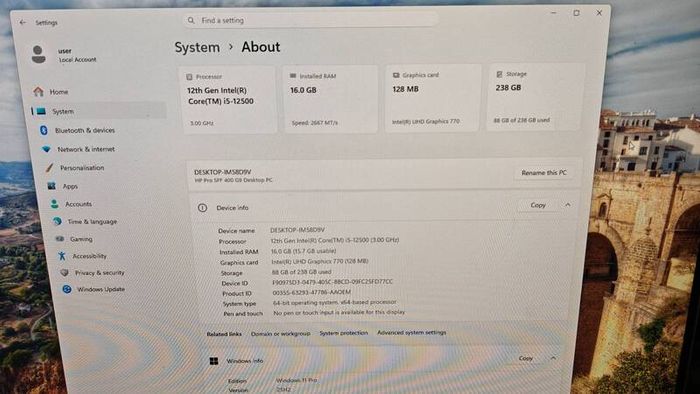Click System in the breadcrumb
This screenshot has width=700, height=394.
197,47
